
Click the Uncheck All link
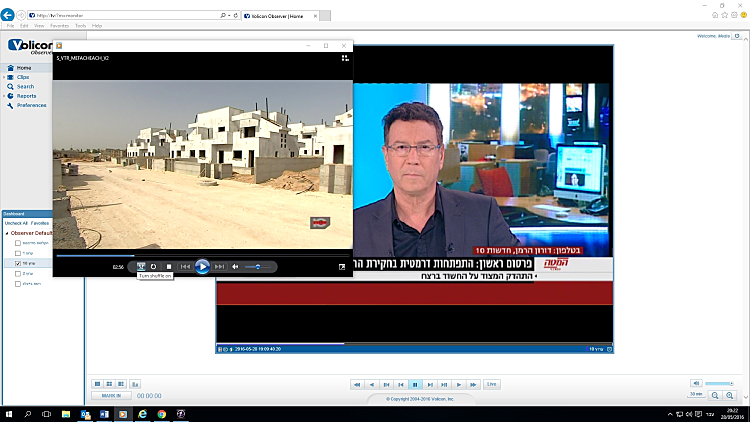[16, 223]
